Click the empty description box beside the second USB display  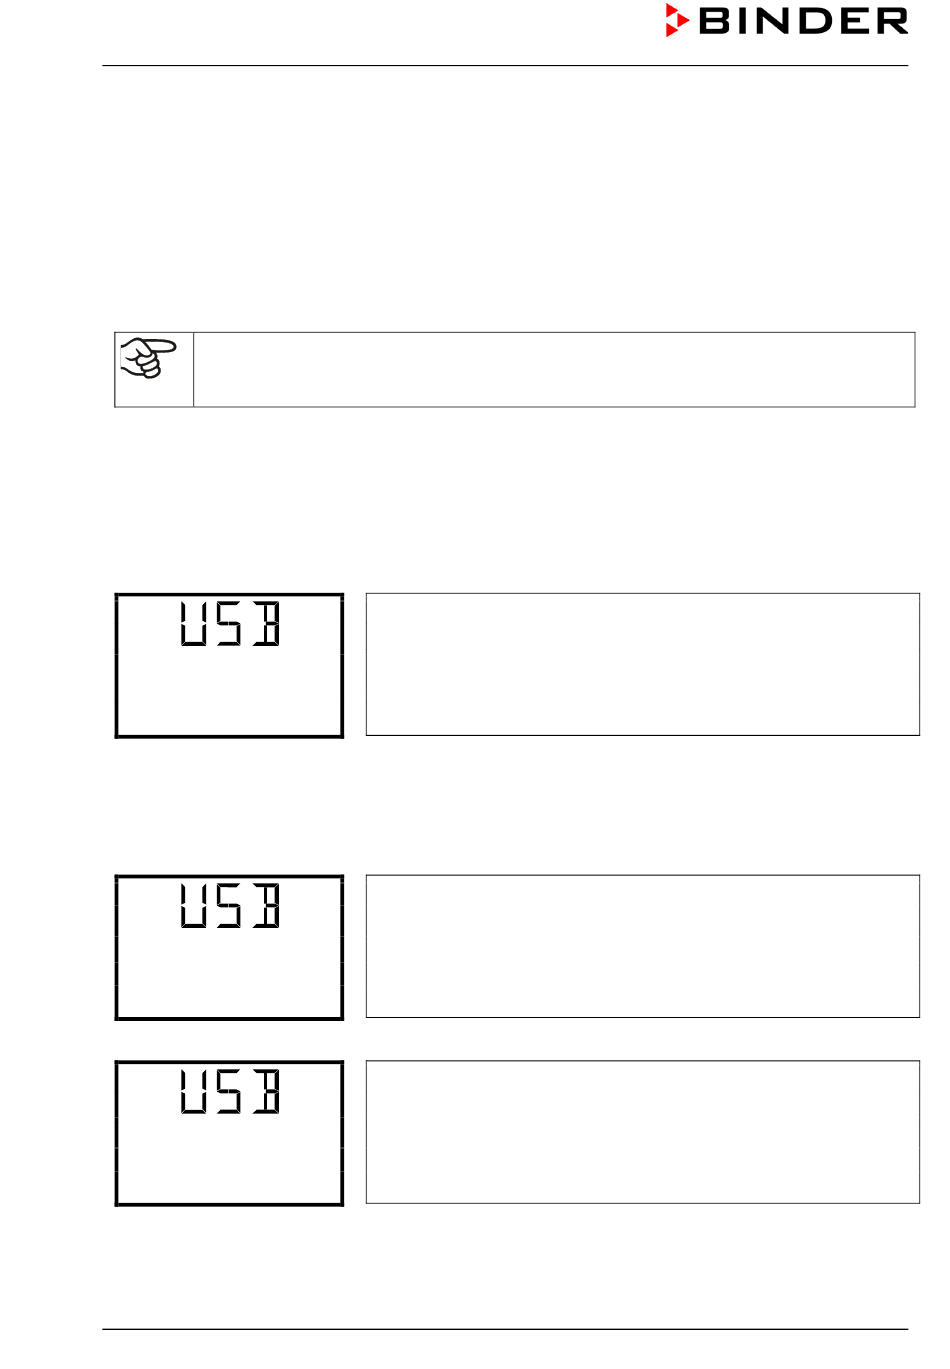[x=642, y=946]
